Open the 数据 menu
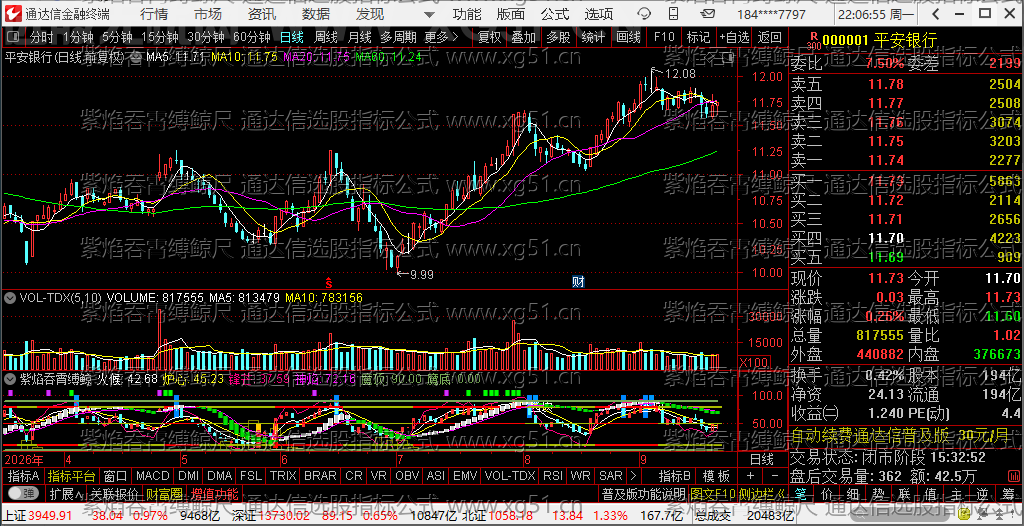Screen dimensions: 1024x526 click(x=316, y=14)
